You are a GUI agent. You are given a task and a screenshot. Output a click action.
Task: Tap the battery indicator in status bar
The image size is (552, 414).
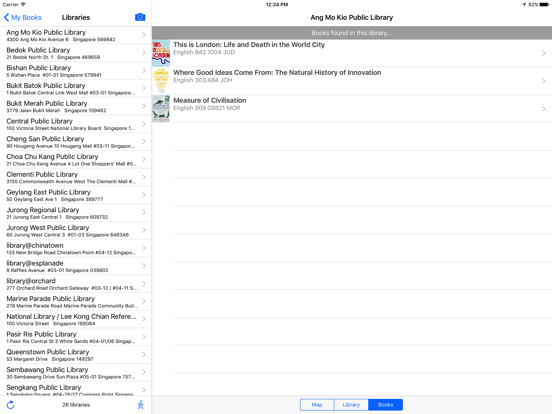544,5
